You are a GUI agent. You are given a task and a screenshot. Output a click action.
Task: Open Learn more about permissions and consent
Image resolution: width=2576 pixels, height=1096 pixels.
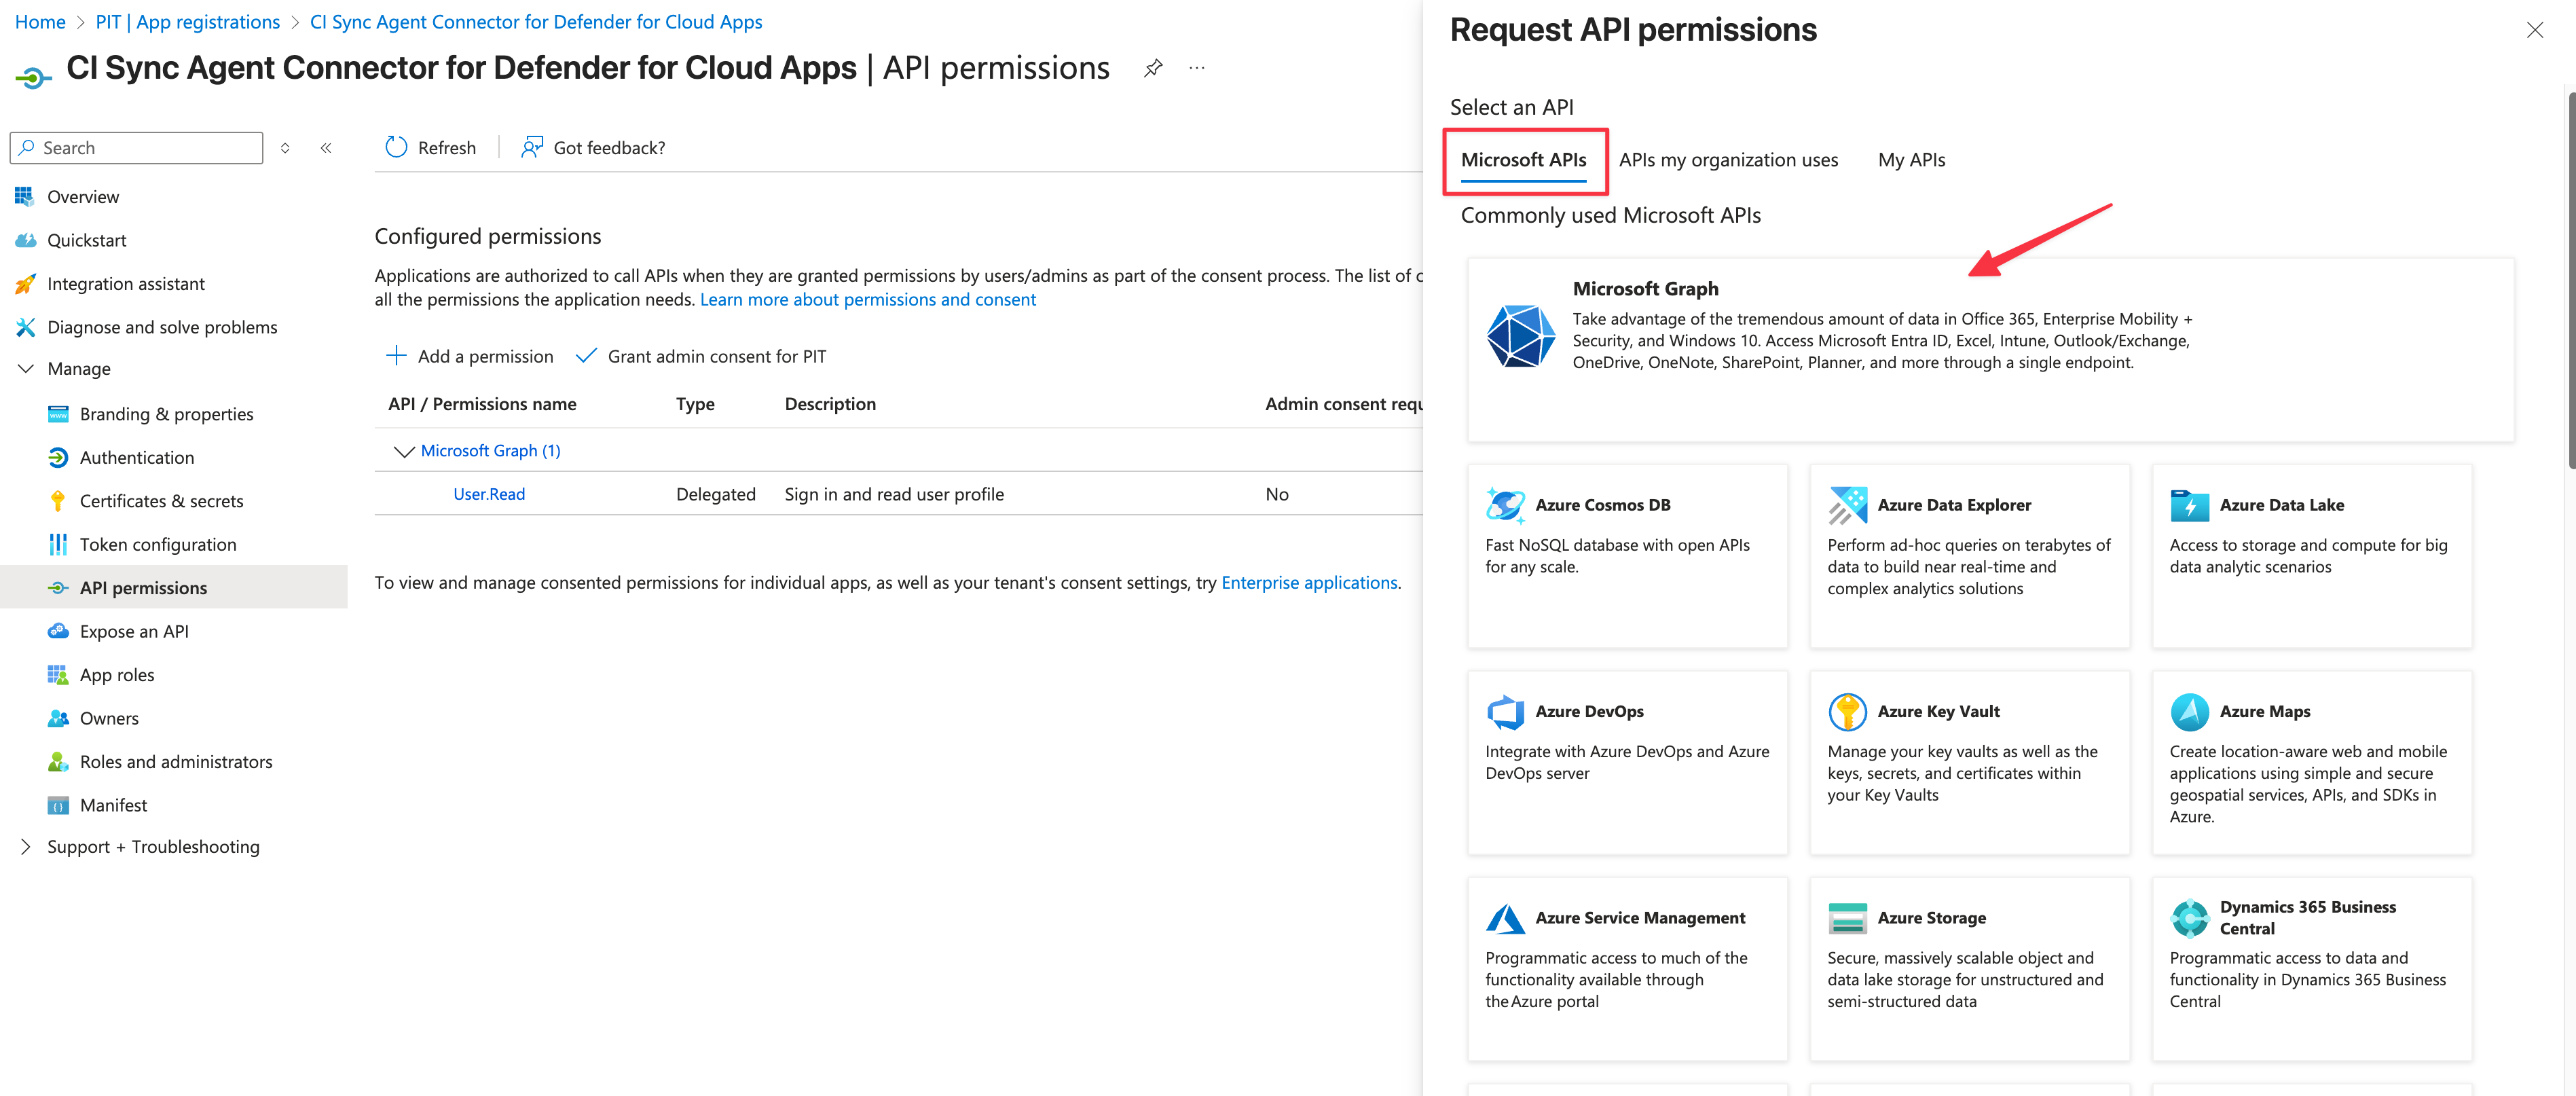[x=868, y=299]
